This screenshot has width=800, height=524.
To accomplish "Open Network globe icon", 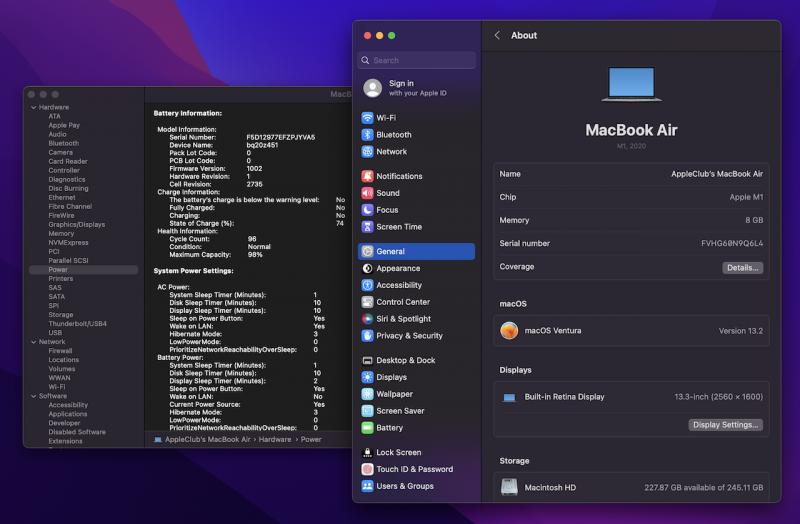I will click(367, 152).
